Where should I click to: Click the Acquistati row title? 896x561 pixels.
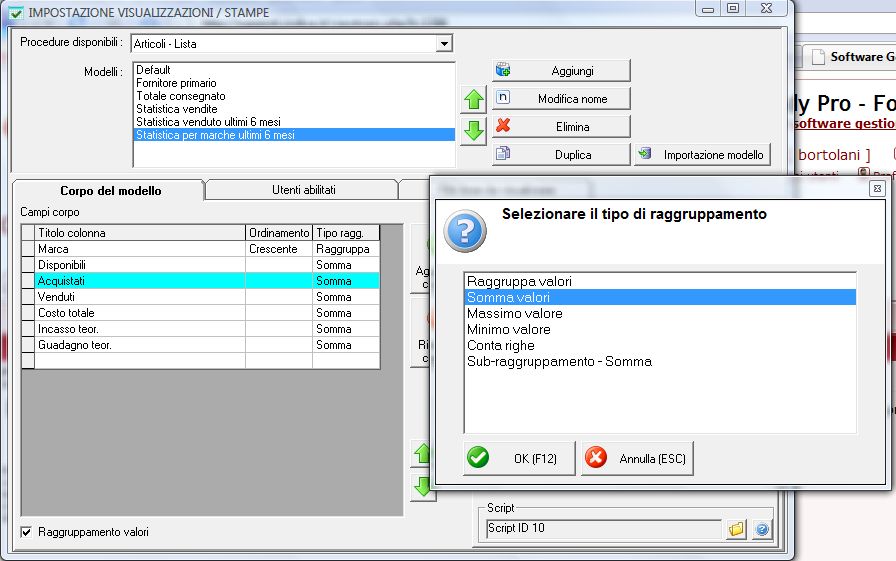pos(140,280)
